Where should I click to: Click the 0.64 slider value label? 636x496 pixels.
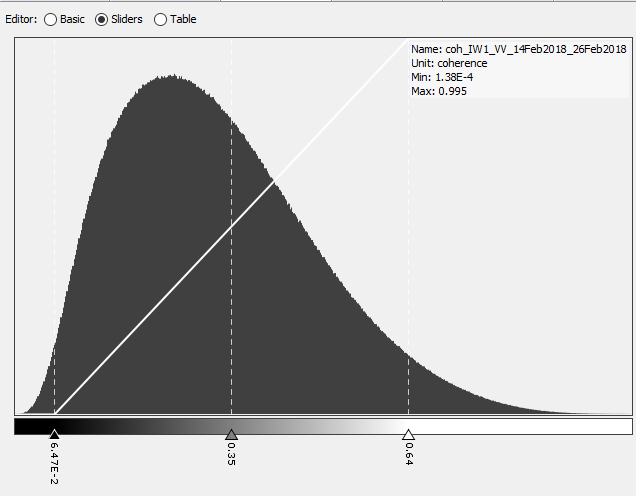[x=409, y=454]
